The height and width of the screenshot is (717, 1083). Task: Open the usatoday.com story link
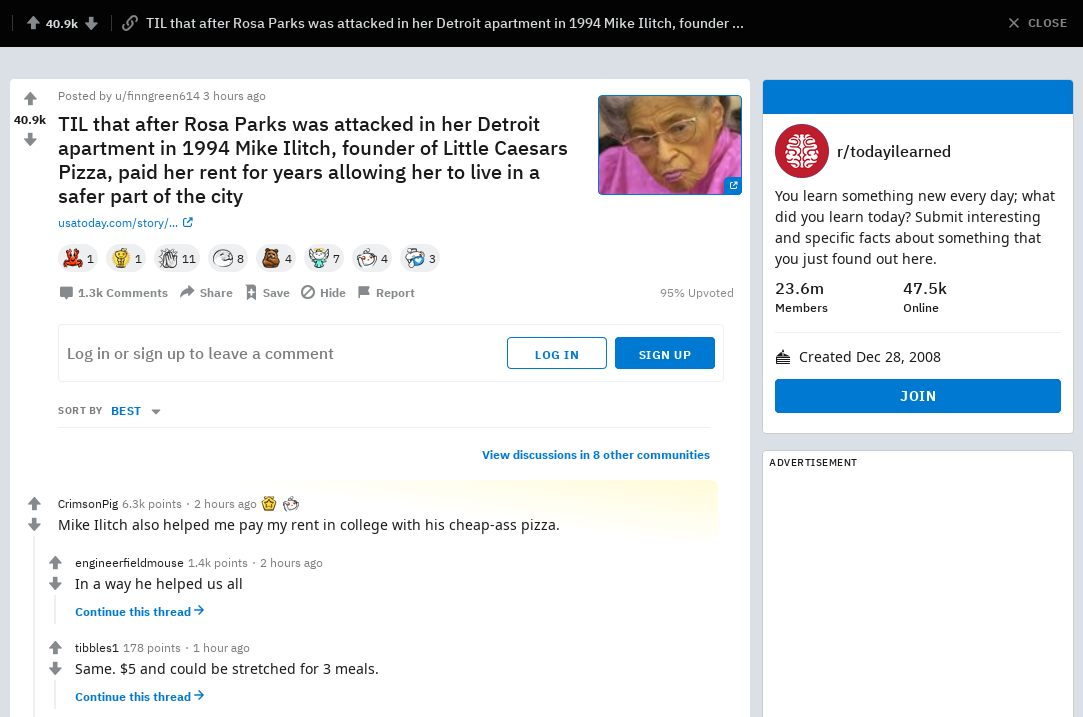click(x=125, y=223)
